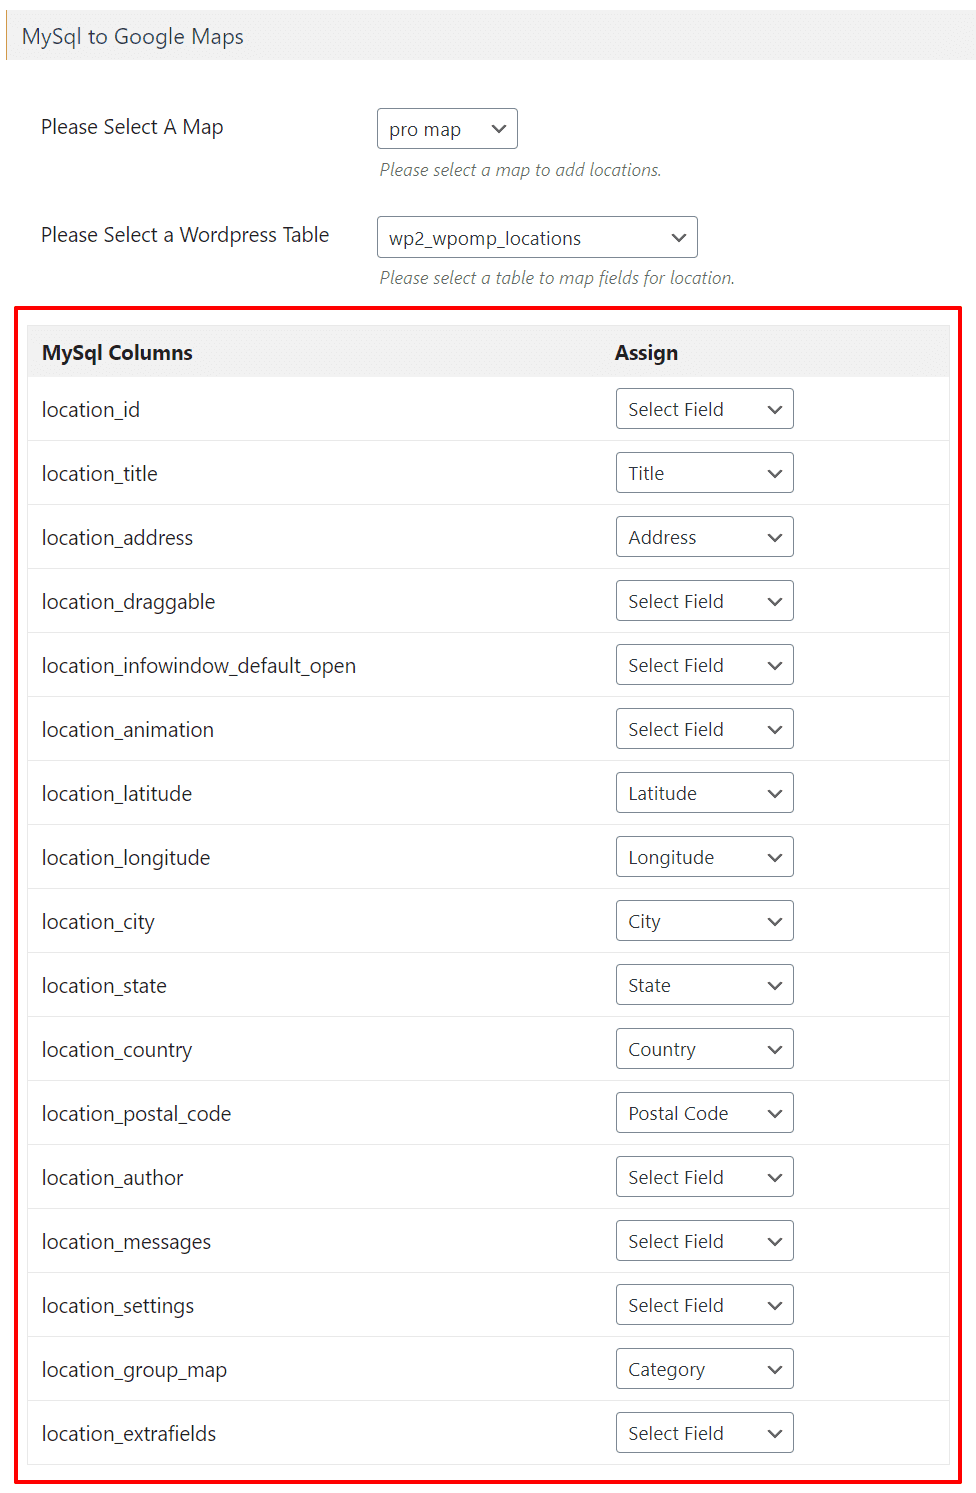
Task: Open the State dropdown for location_state
Action: [x=704, y=984]
